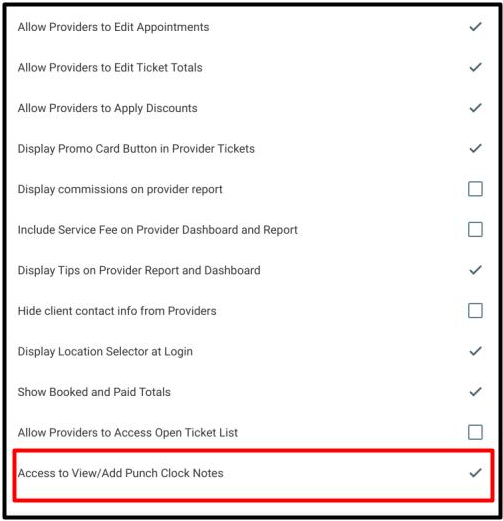The image size is (503, 521).
Task: Toggle Access to View/Add Punch Clock Notes checkmark
Action: click(475, 473)
